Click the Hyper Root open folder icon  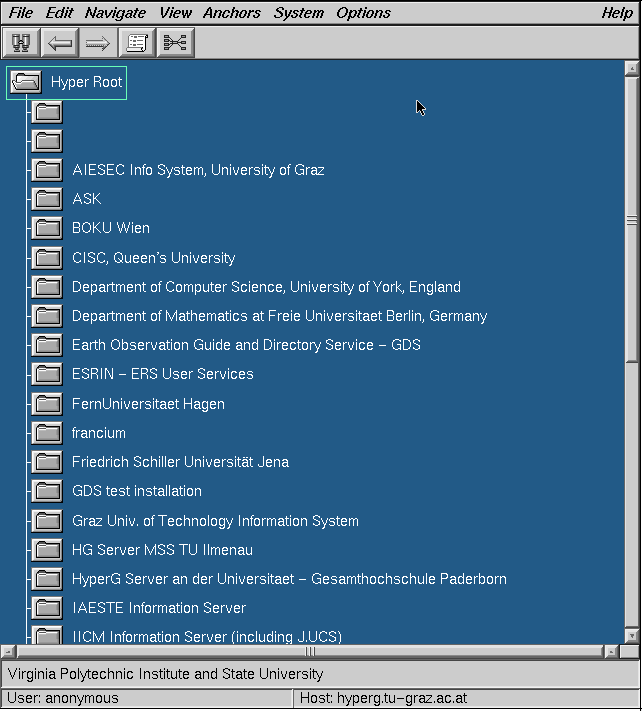coord(26,82)
